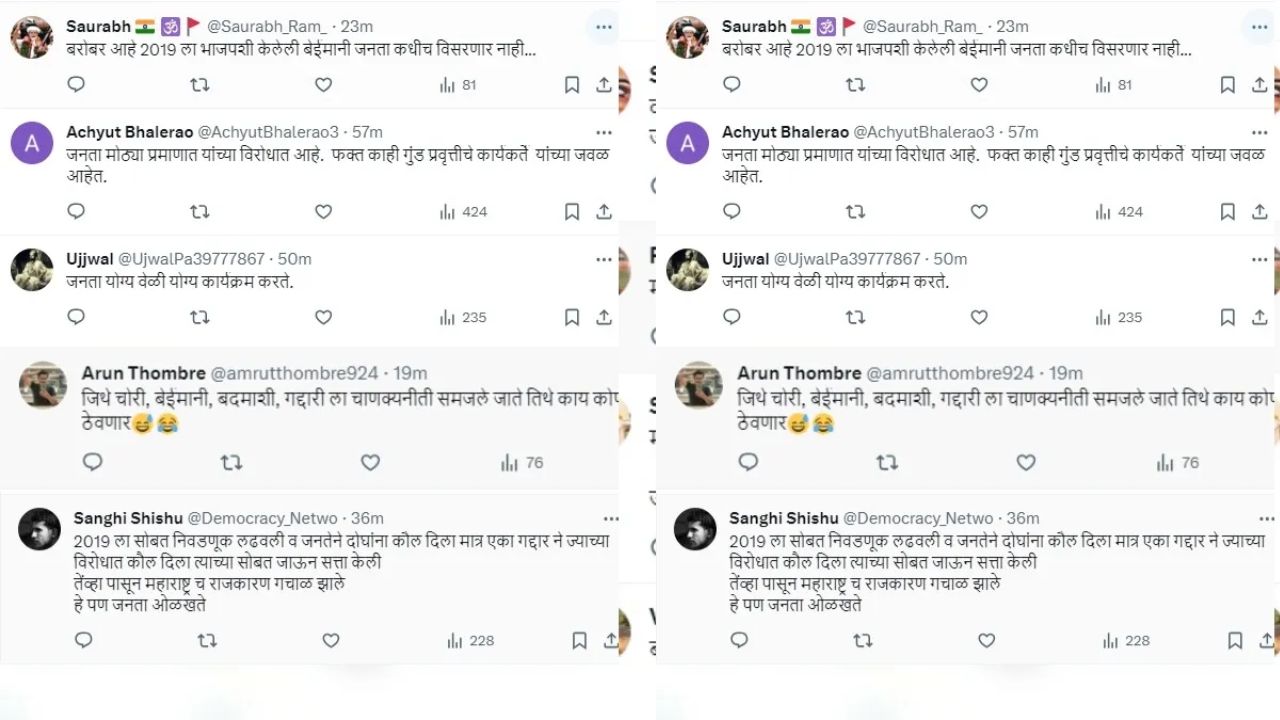Viewport: 1280px width, 720px height.
Task: Share Achyut Bhalerao's tweet in right panel
Action: point(1260,212)
